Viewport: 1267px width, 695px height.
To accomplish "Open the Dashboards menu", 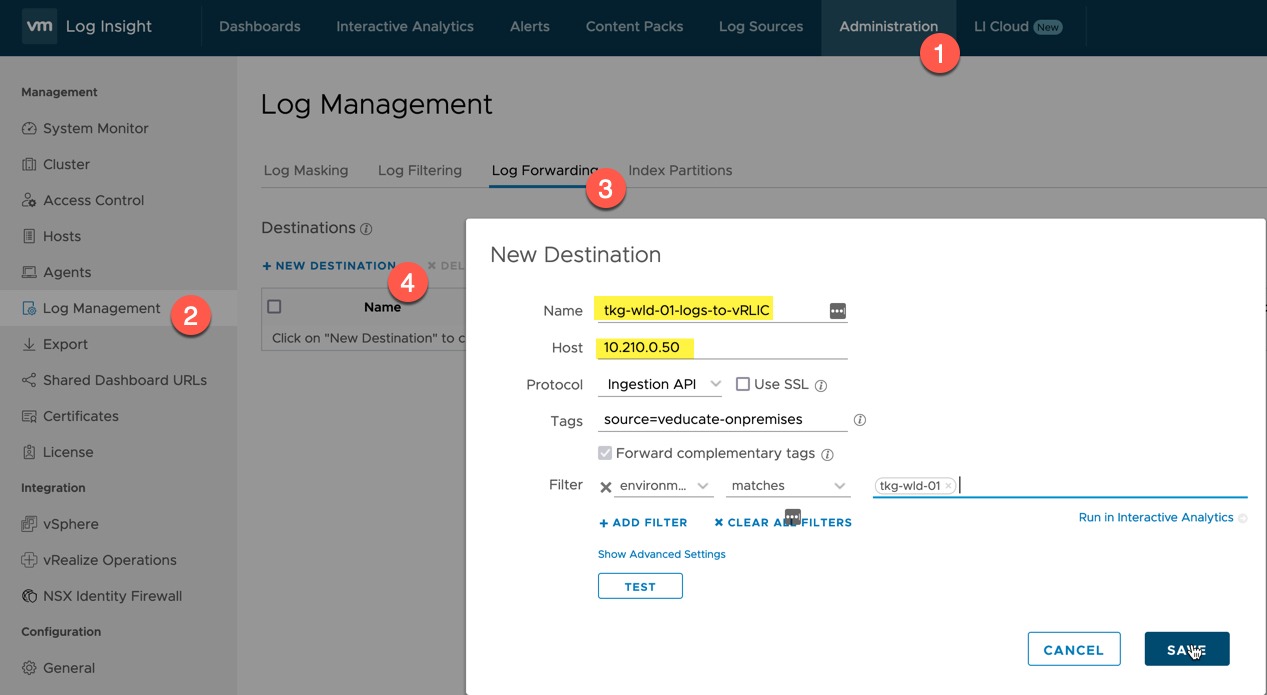I will point(259,27).
